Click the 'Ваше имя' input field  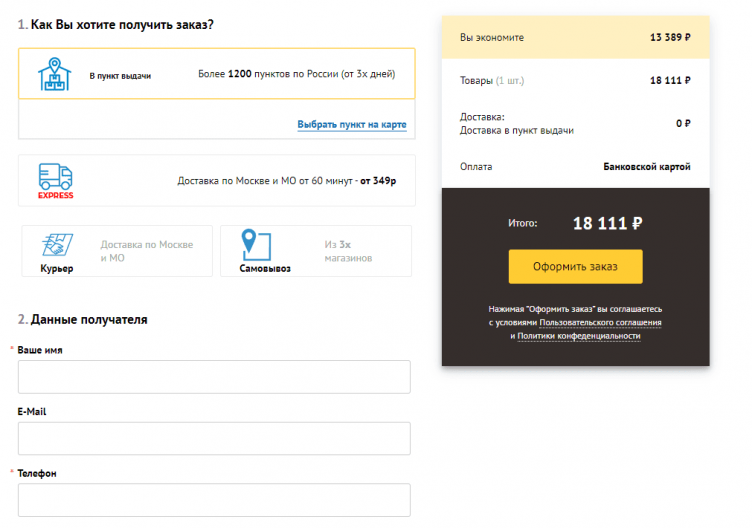pyautogui.click(x=214, y=377)
